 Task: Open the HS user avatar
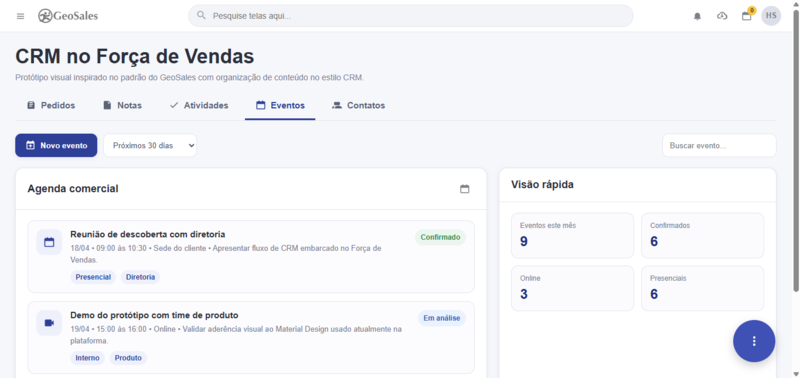771,16
